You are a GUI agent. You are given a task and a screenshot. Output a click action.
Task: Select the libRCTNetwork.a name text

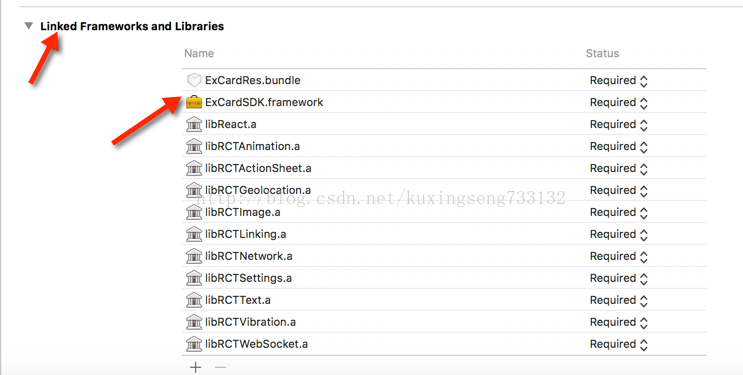(x=249, y=256)
